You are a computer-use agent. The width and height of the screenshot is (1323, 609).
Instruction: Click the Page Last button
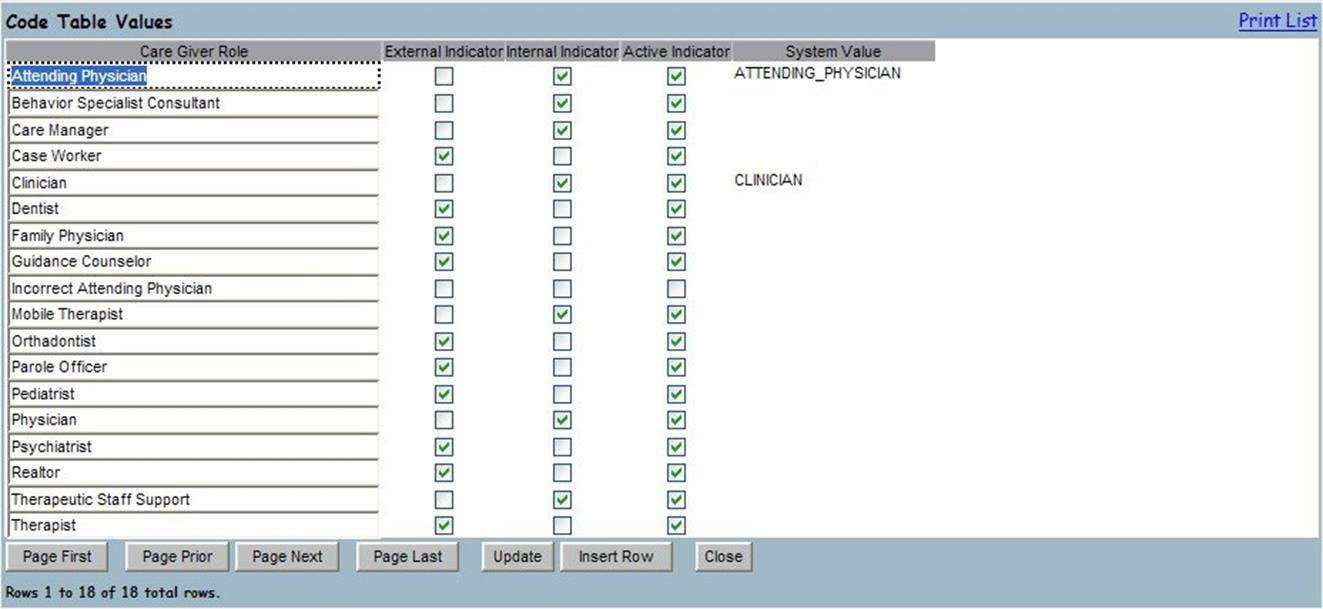(408, 556)
